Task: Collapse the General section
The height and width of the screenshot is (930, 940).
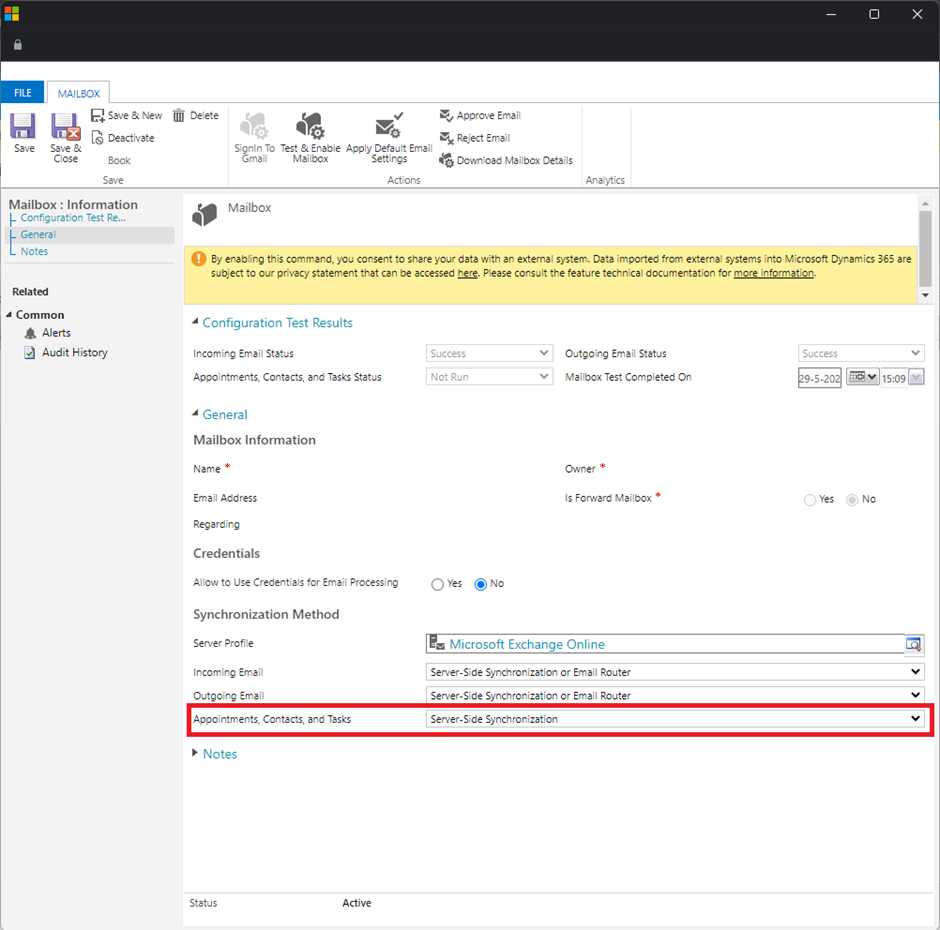Action: coord(195,413)
